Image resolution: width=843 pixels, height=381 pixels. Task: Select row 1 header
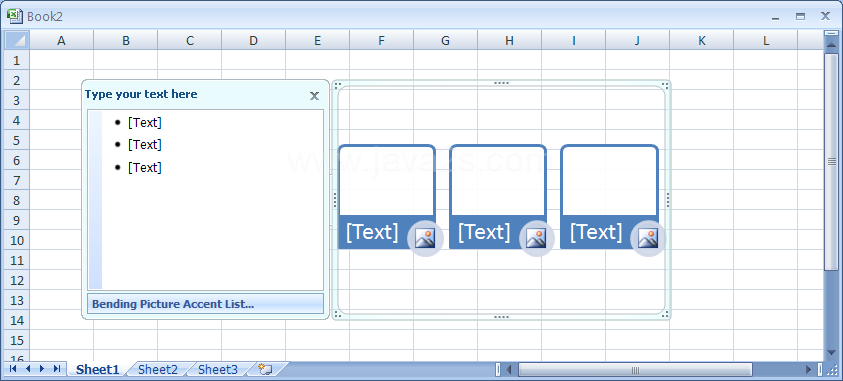(17, 60)
